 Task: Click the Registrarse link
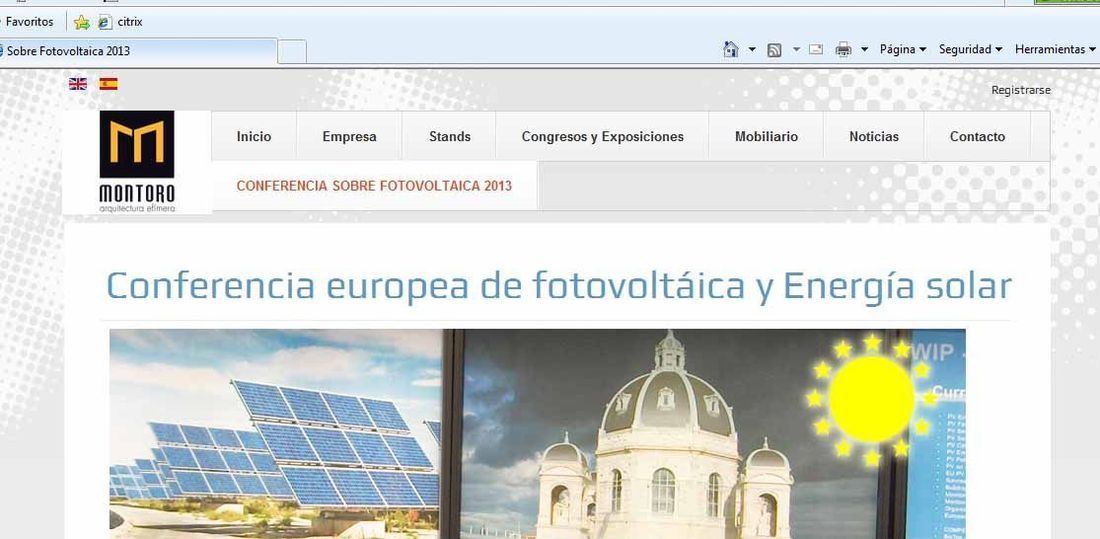(x=1021, y=91)
